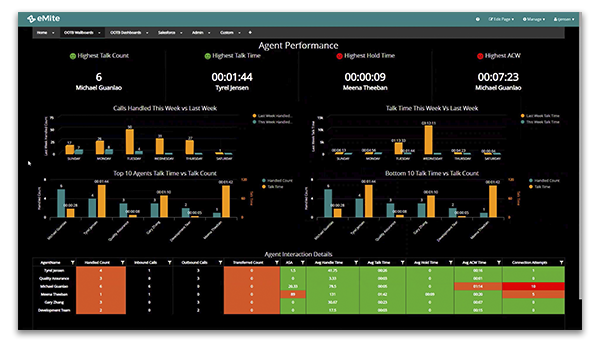Sort by Handled Count column header
600x360 pixels.
click(x=97, y=262)
